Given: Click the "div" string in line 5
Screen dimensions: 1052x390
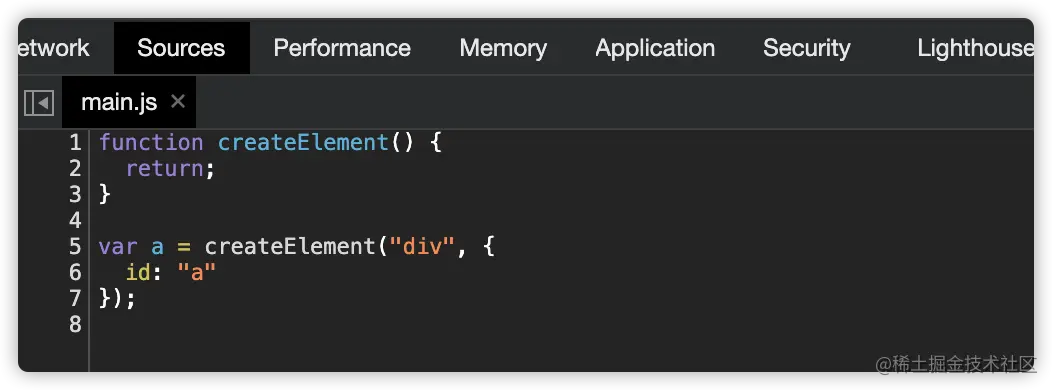Looking at the screenshot, I should (x=422, y=246).
